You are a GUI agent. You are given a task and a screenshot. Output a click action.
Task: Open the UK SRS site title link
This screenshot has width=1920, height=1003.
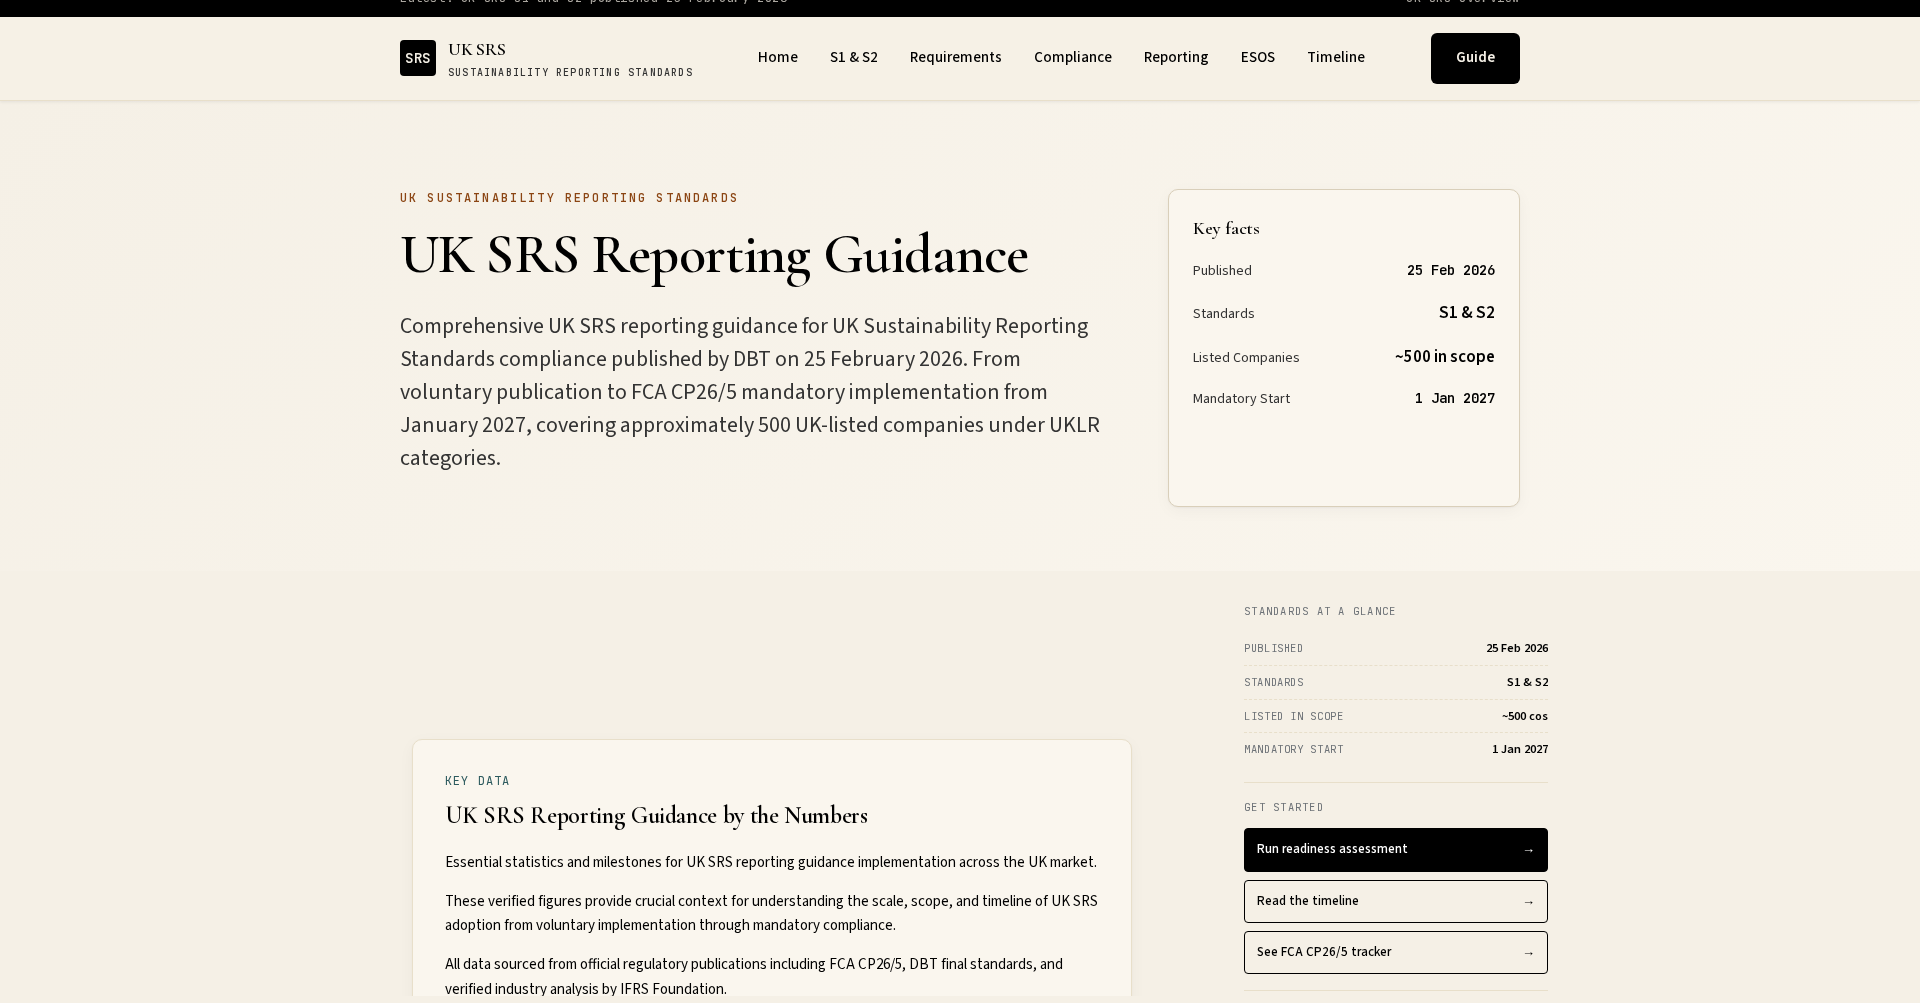point(477,50)
